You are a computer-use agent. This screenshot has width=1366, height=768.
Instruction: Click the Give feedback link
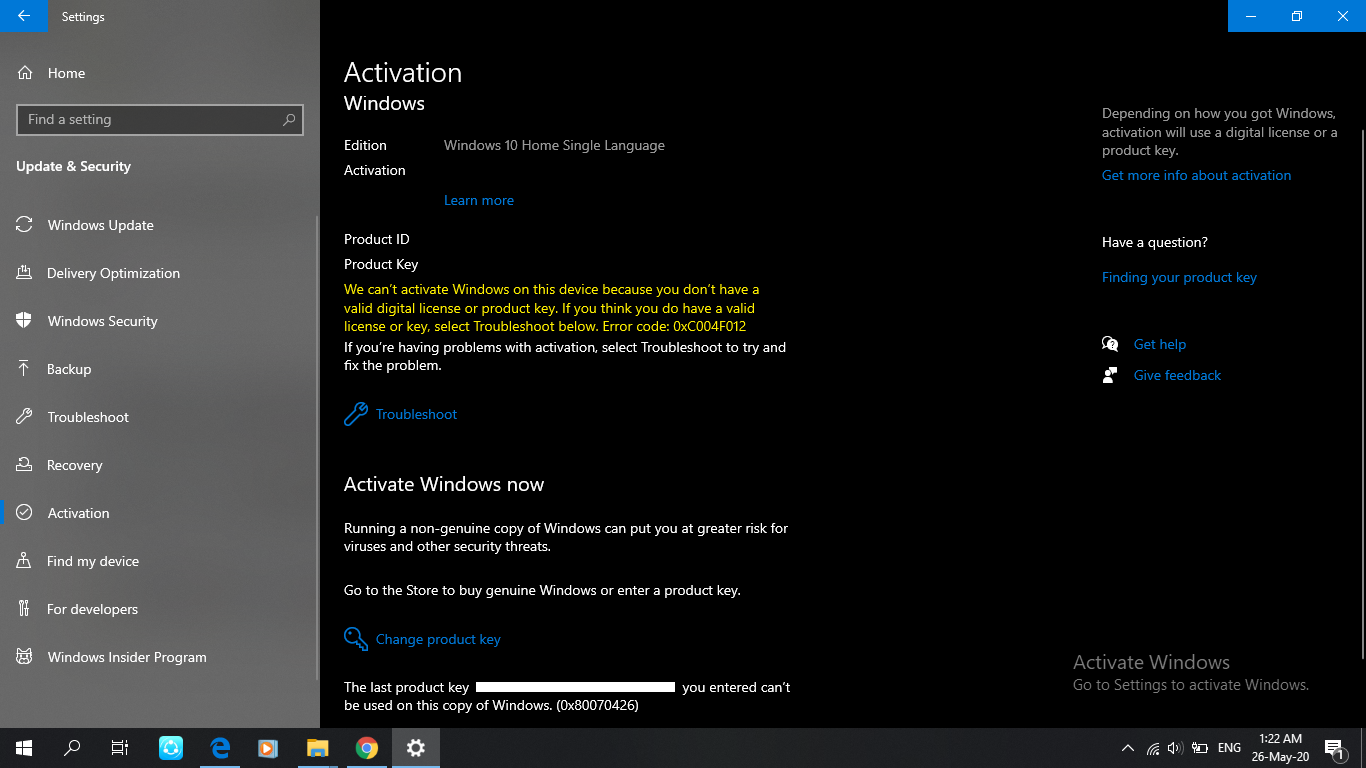(1177, 375)
